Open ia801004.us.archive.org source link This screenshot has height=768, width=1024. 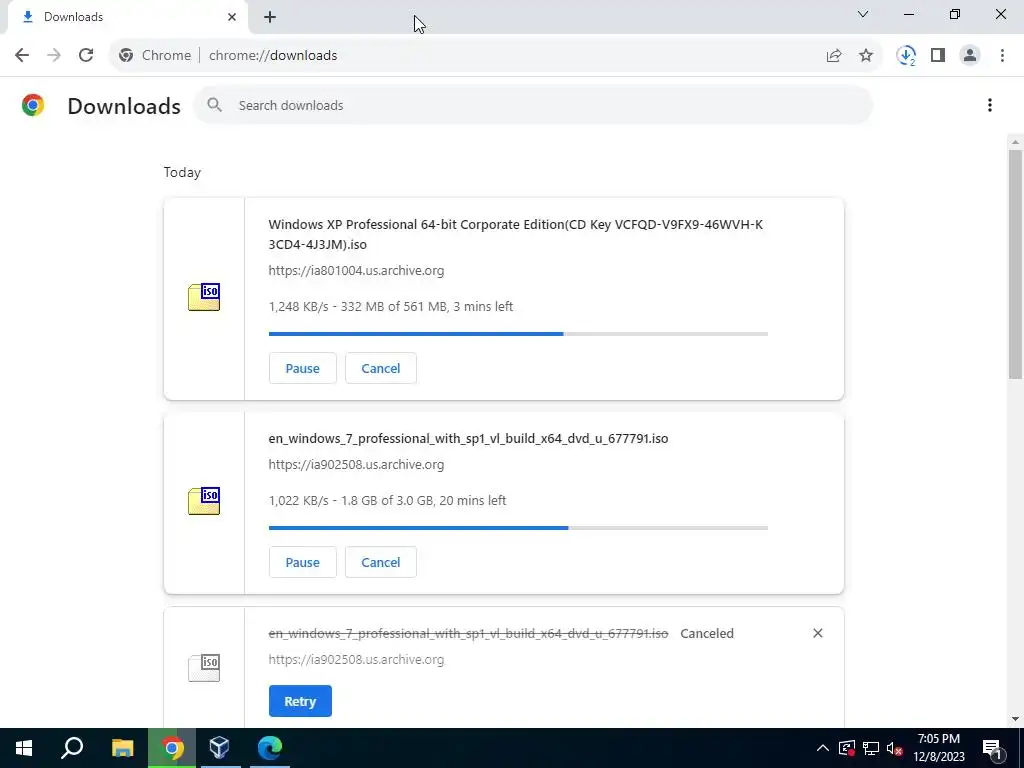[x=356, y=270]
